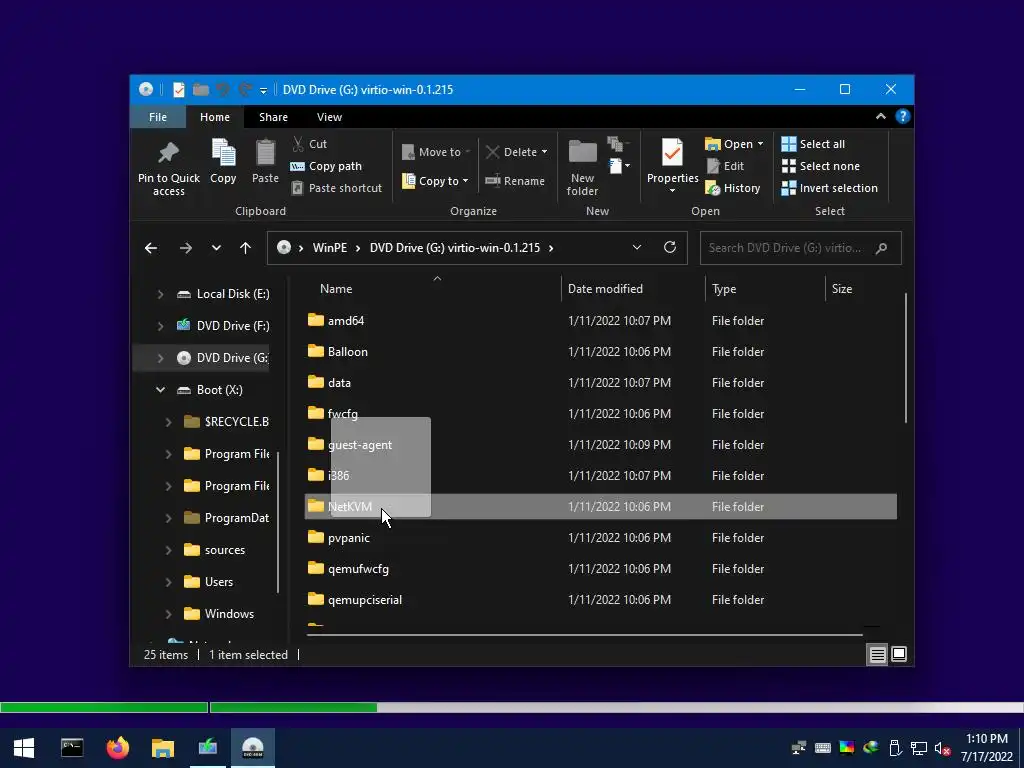Image resolution: width=1024 pixels, height=768 pixels.
Task: Open the Copy to dropdown
Action: pos(436,181)
